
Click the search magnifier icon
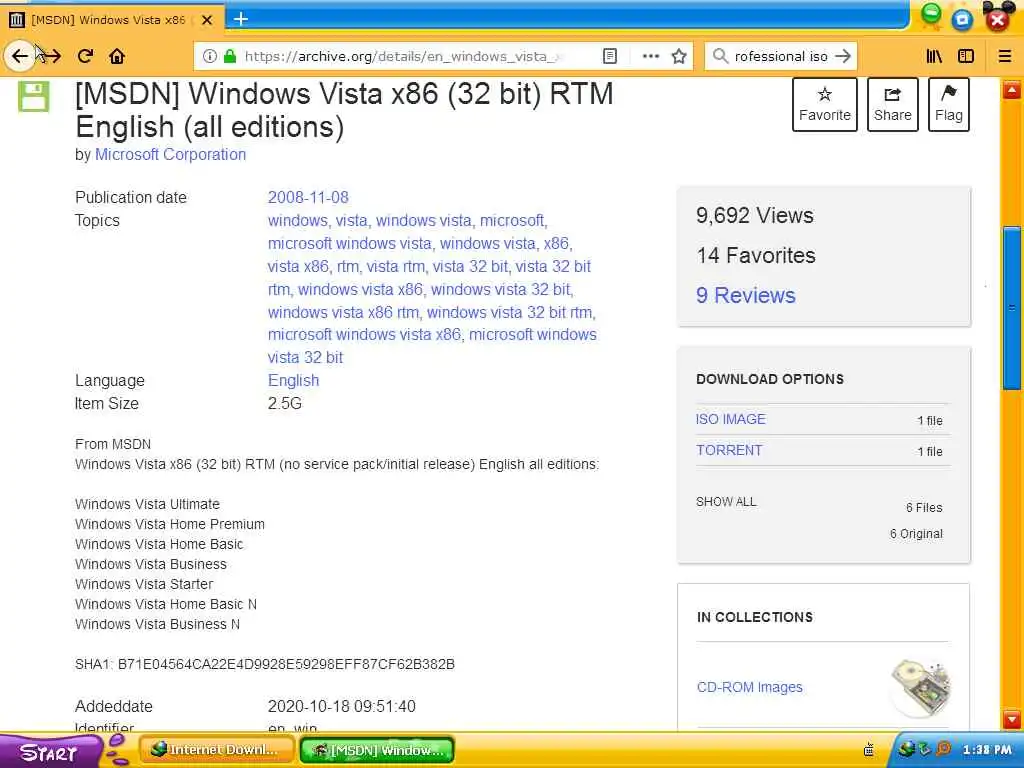720,56
